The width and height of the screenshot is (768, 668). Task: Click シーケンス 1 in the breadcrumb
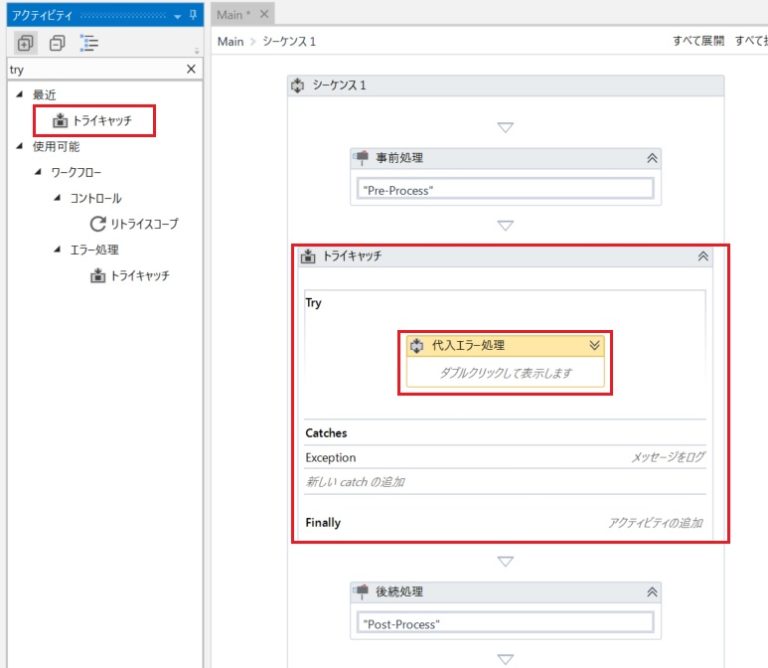[x=289, y=42]
